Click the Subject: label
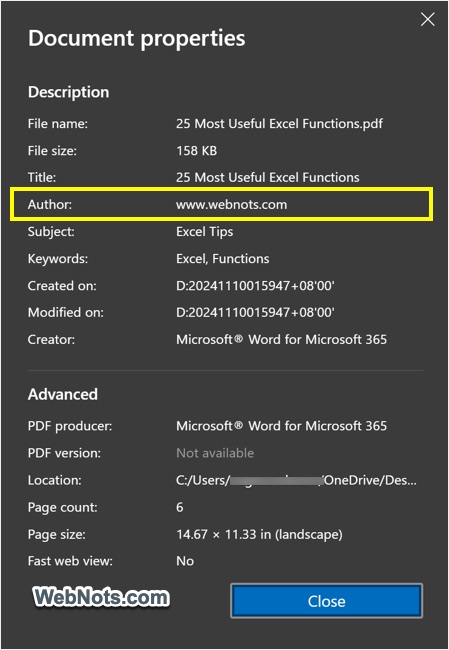This screenshot has height=650, width=449. (x=51, y=231)
